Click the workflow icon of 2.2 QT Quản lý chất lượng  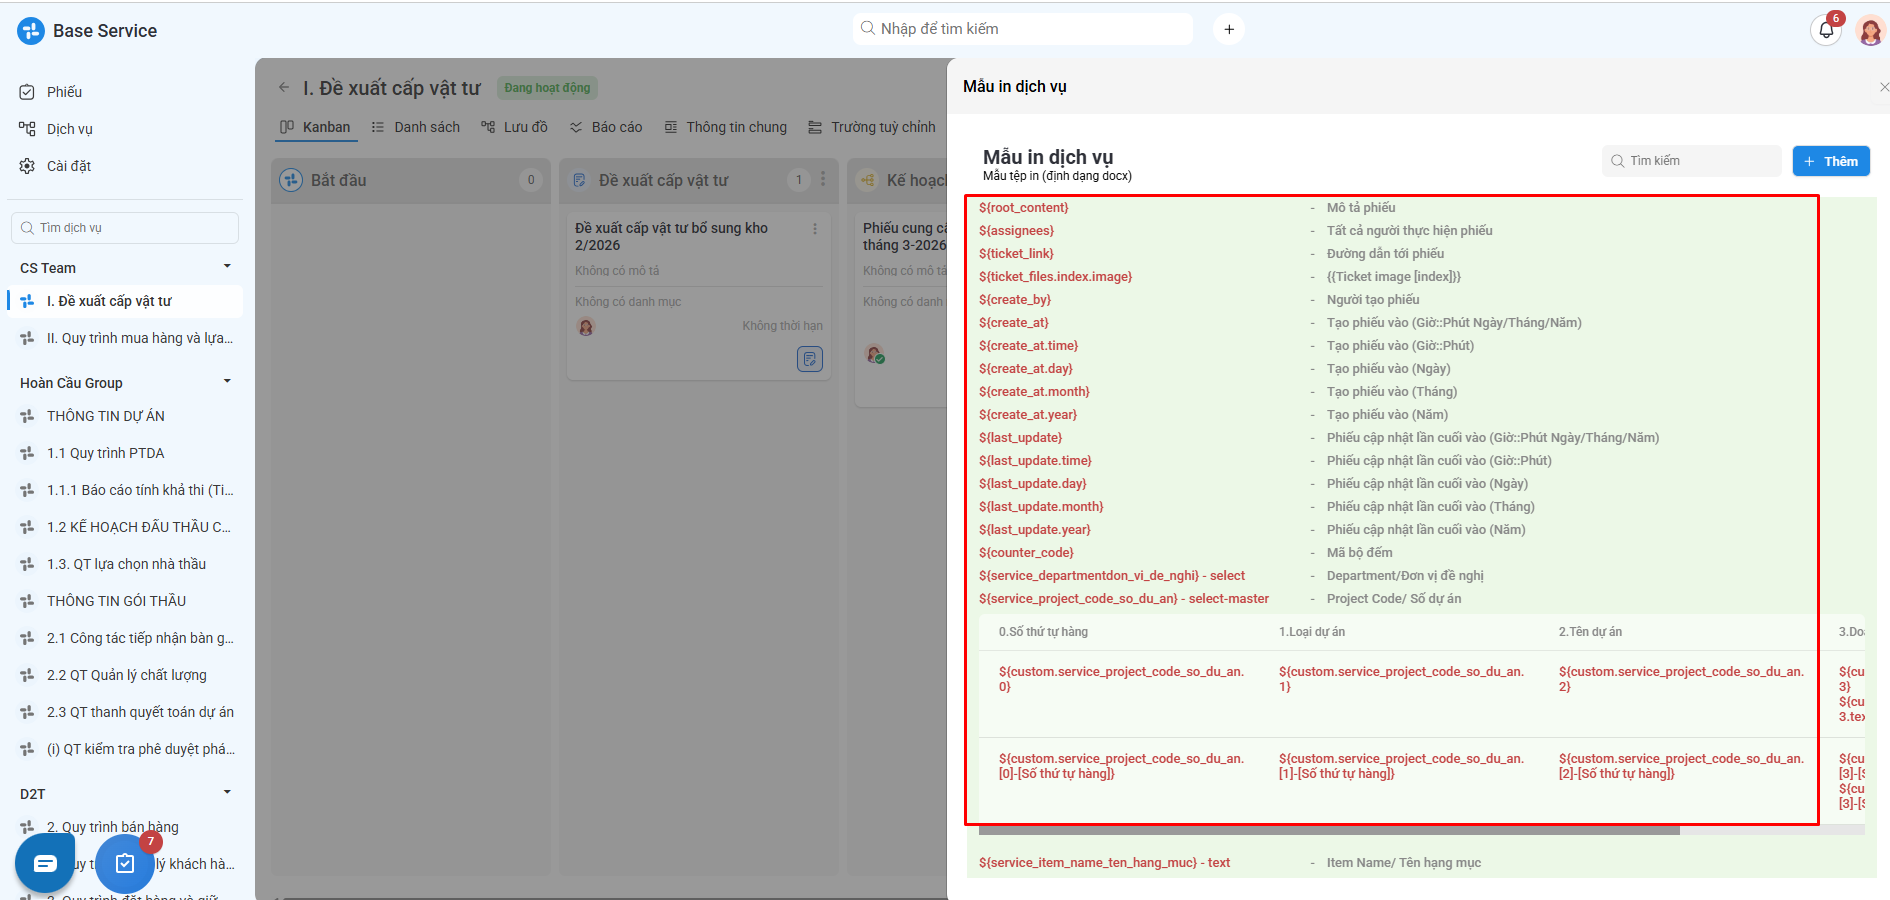(x=27, y=675)
